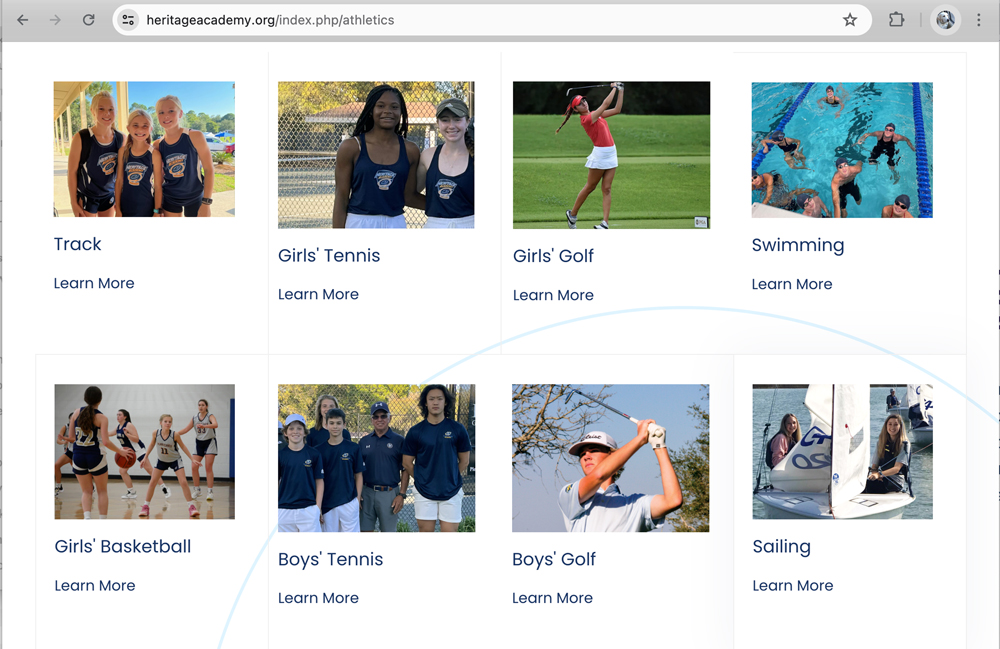Click the Sailing heading link

click(781, 547)
